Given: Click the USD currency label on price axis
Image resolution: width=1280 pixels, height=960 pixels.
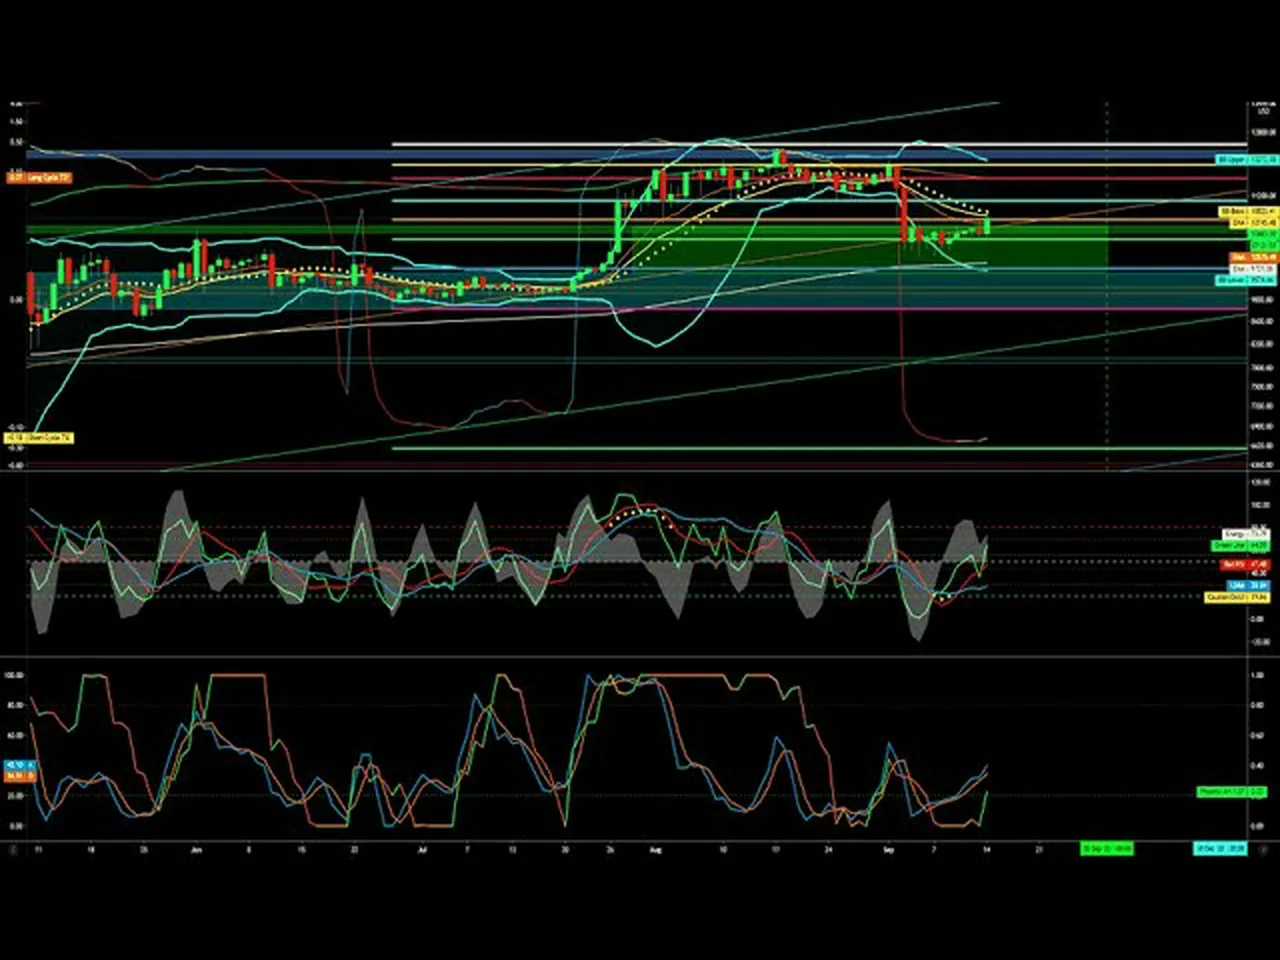Looking at the screenshot, I should coord(1264,111).
